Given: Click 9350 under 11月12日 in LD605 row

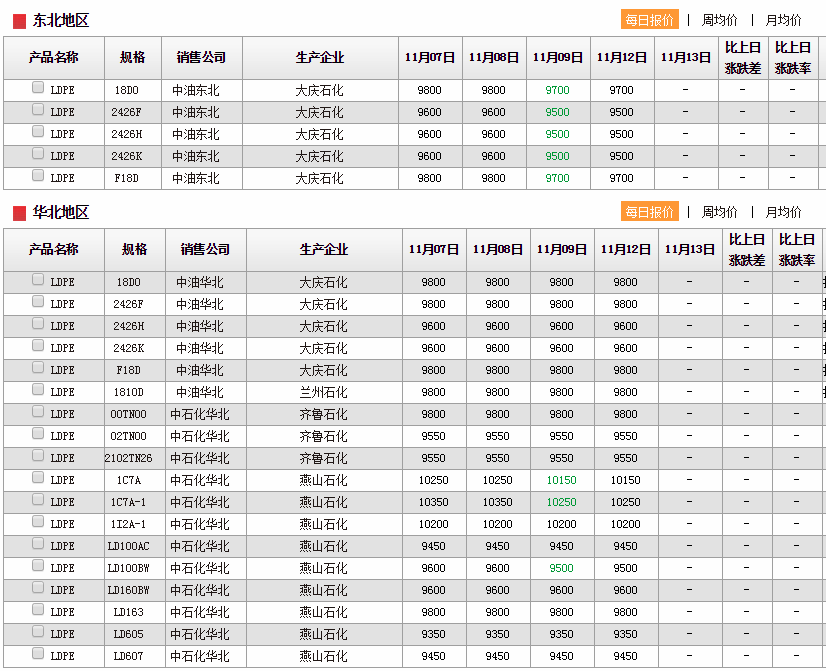Looking at the screenshot, I should [x=625, y=634].
